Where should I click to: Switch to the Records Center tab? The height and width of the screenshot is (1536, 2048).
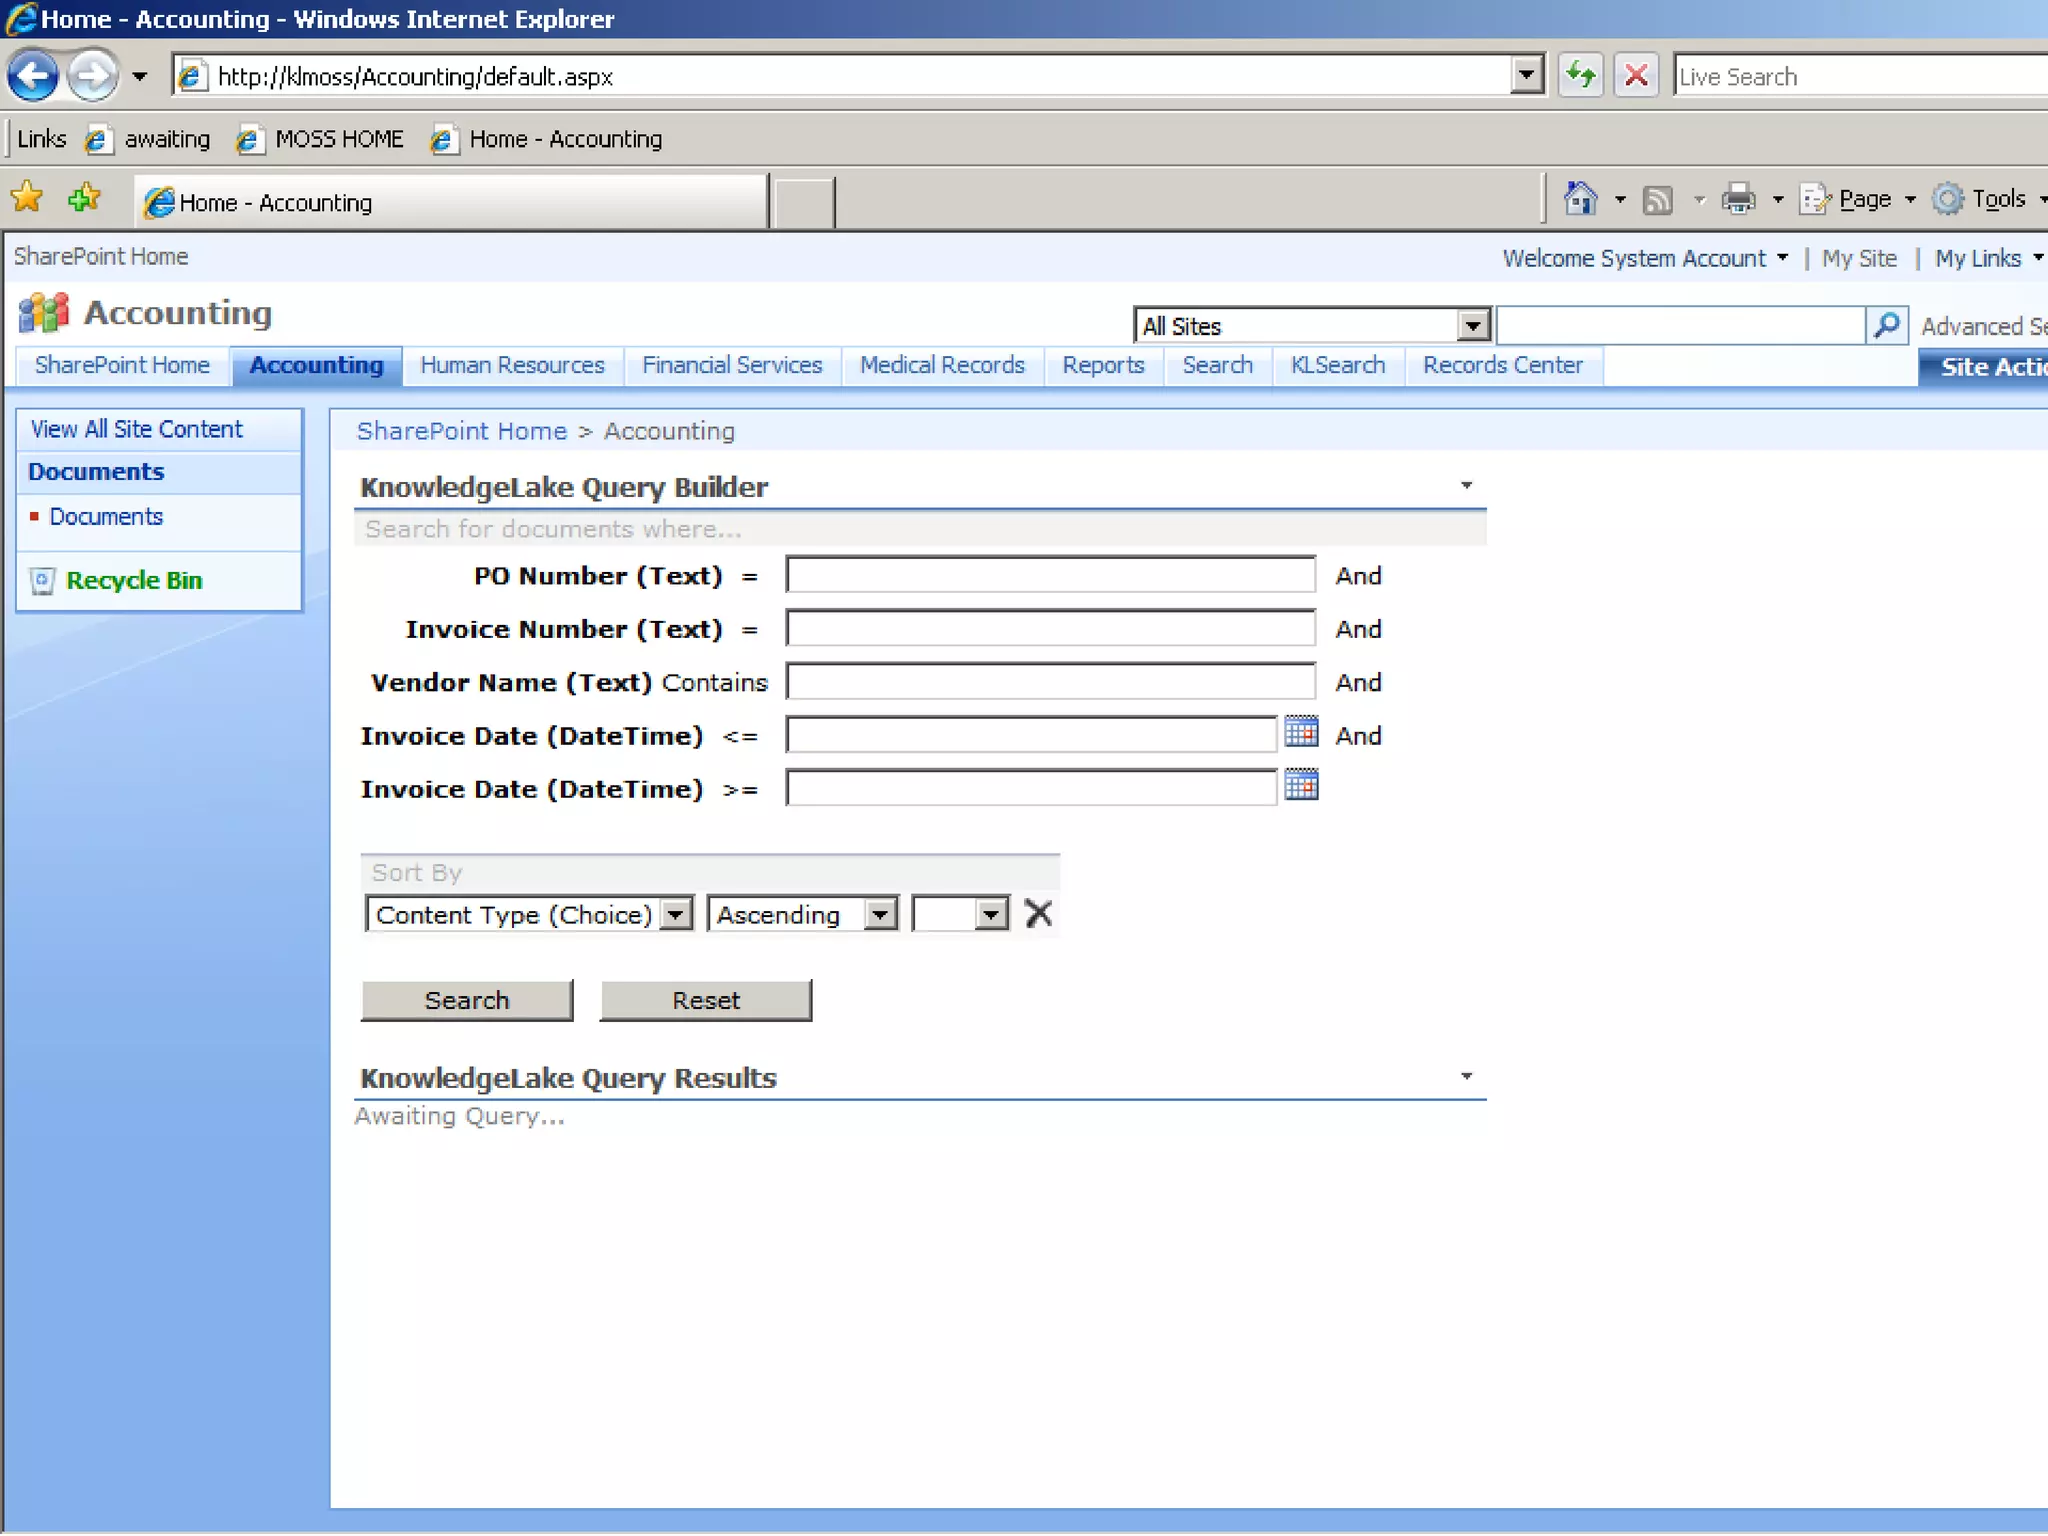click(1502, 366)
